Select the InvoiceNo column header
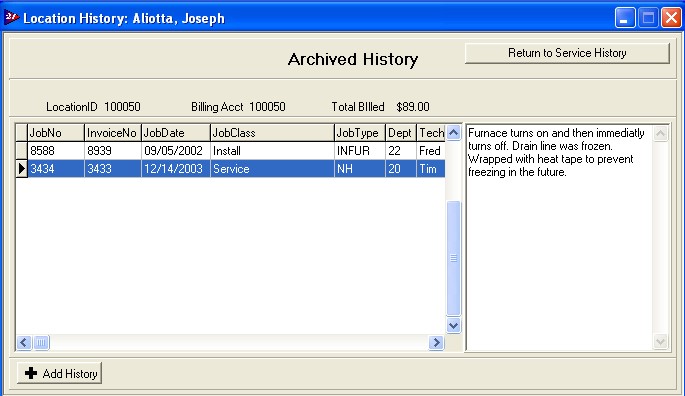 click(112, 132)
